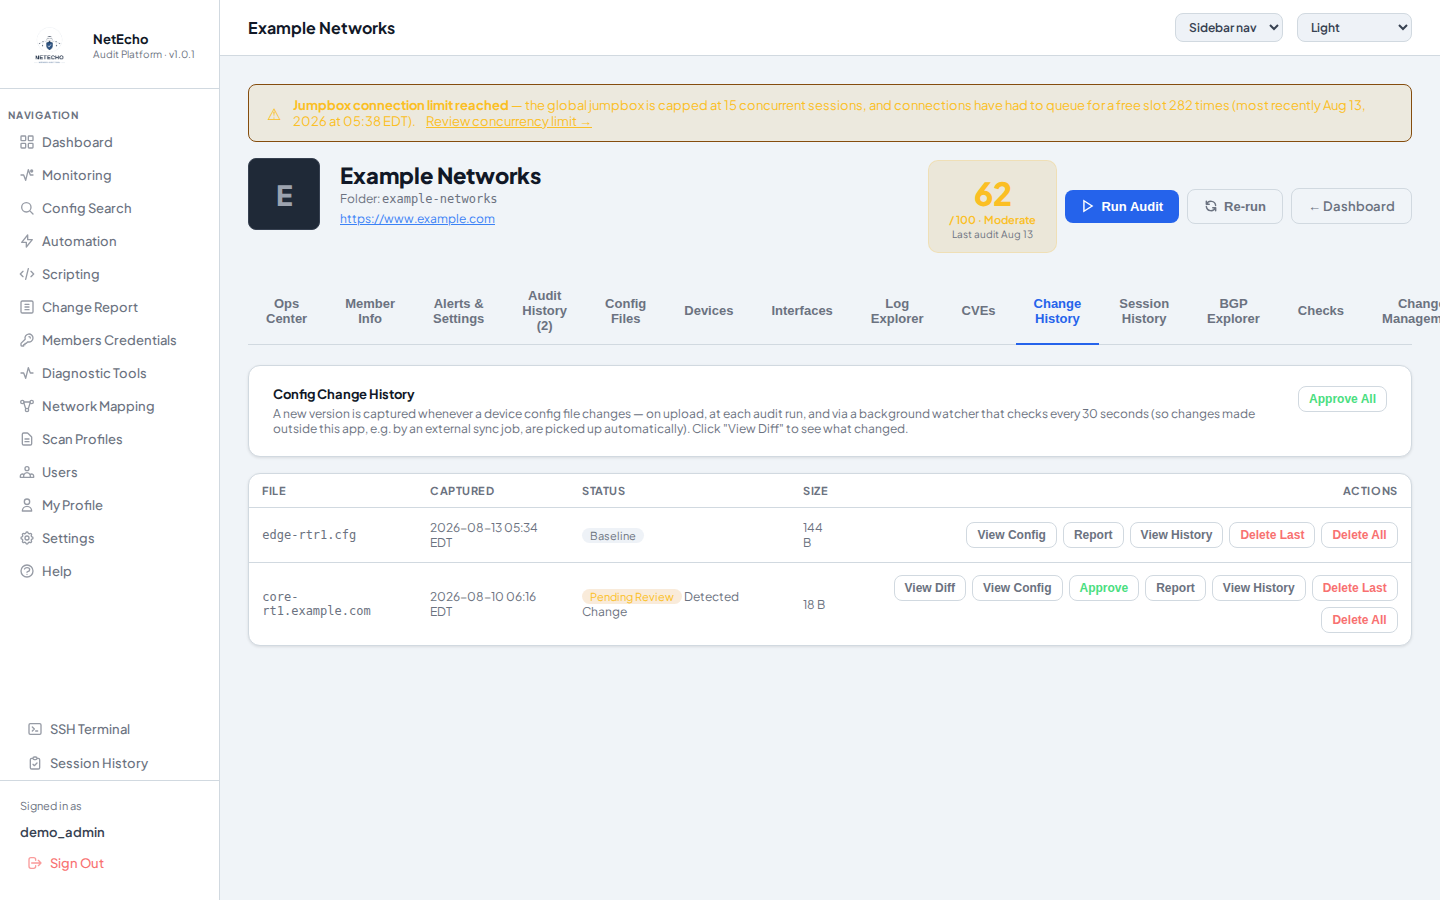Screen dimensions: 1440x900
Task: Click the Sign Out arrow icon
Action: (x=35, y=863)
